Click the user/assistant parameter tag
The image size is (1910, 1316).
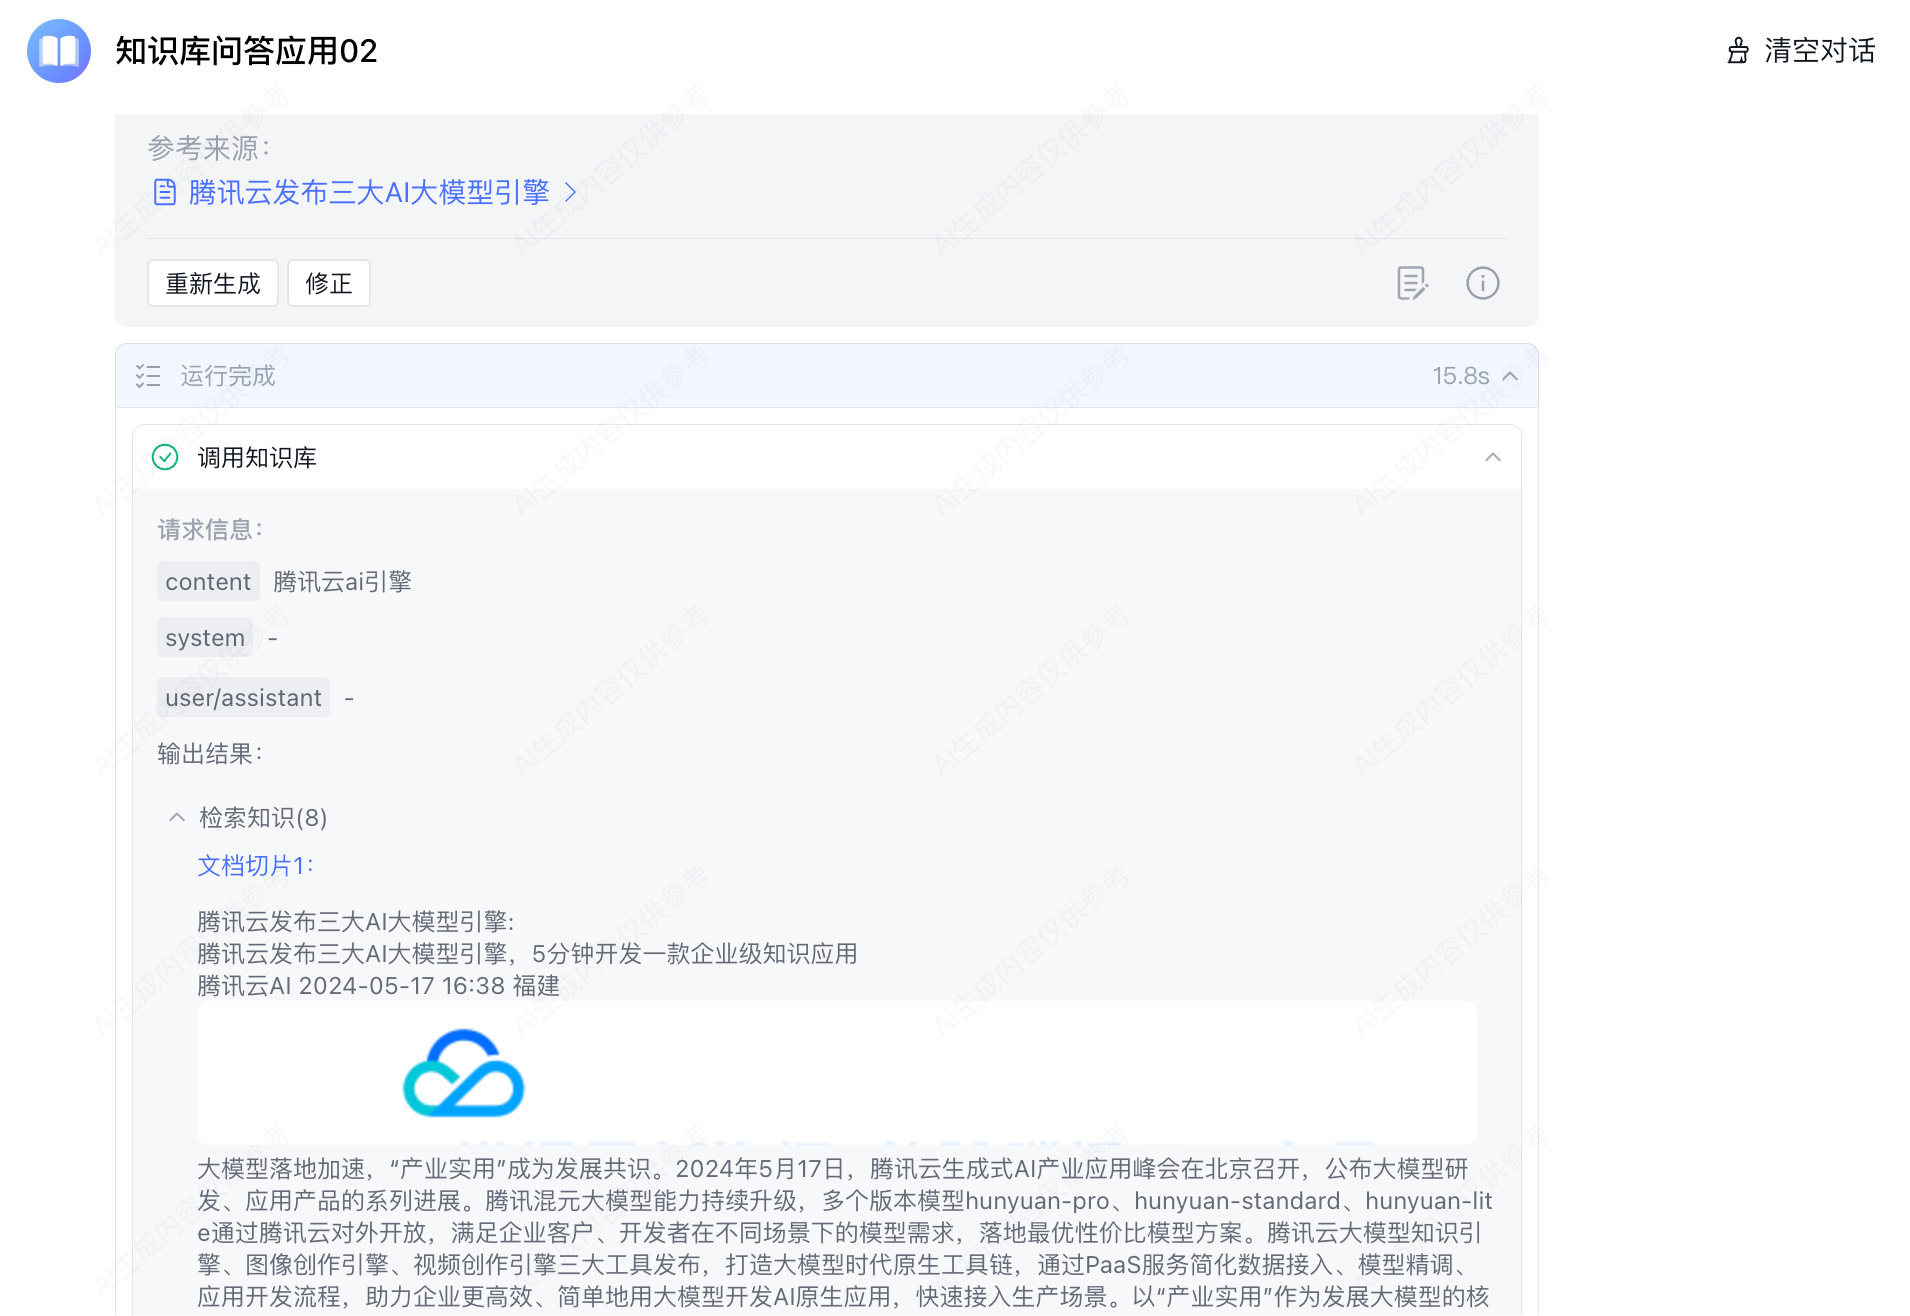coord(243,697)
